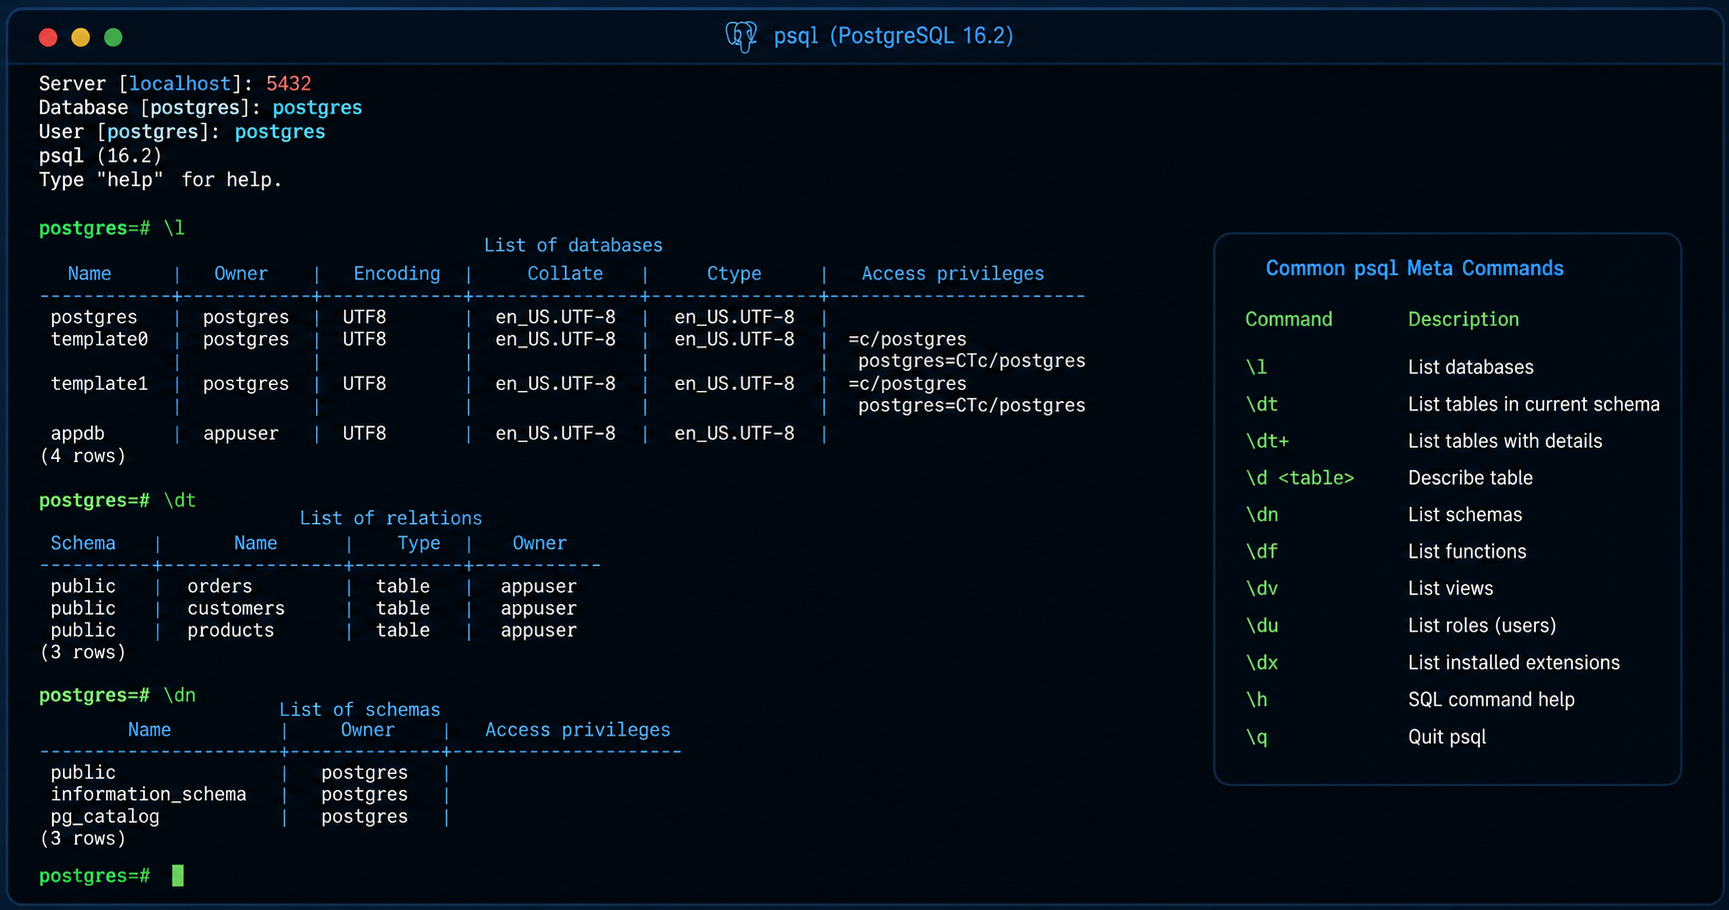This screenshot has height=910, width=1729.
Task: Click the '\dt' command at the prompt
Action: pyautogui.click(x=180, y=500)
